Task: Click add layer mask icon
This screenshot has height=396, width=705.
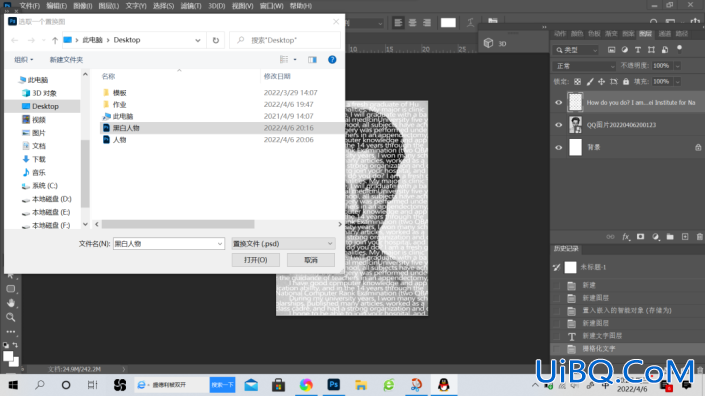Action: pyautogui.click(x=640, y=237)
